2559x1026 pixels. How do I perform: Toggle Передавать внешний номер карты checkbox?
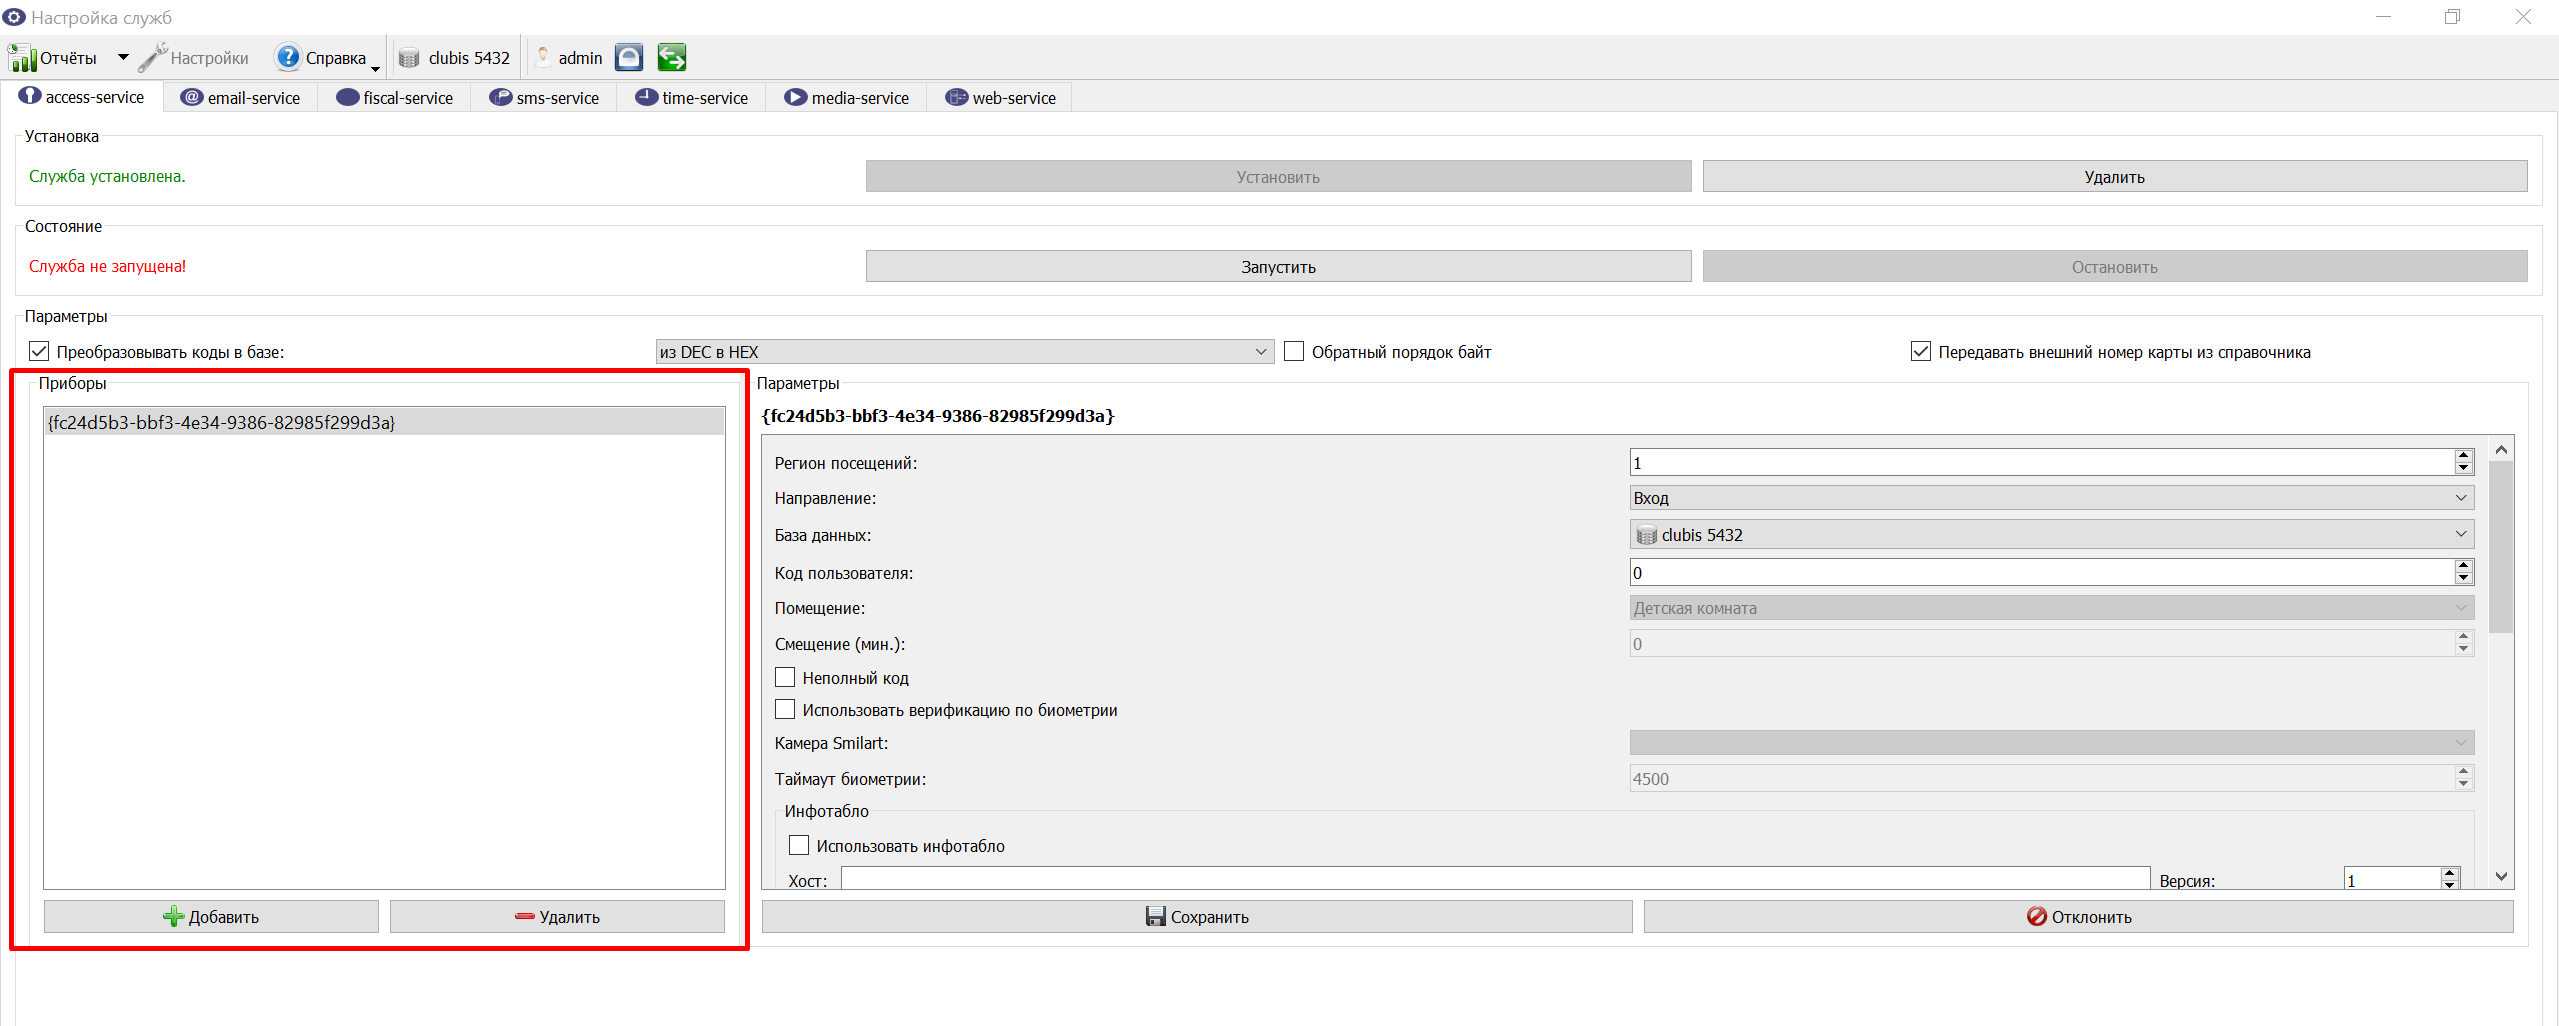coord(1921,352)
